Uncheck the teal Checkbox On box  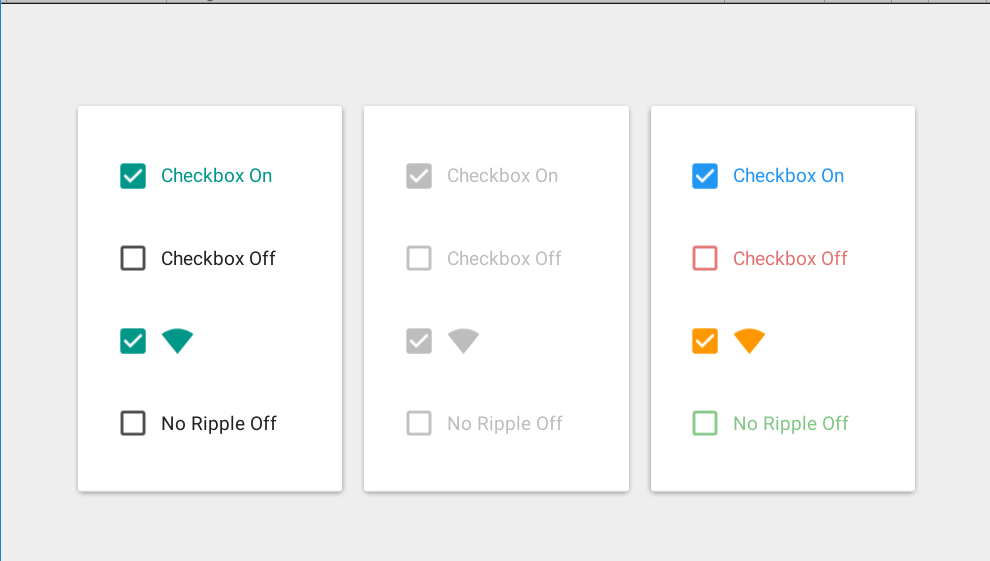click(x=133, y=176)
